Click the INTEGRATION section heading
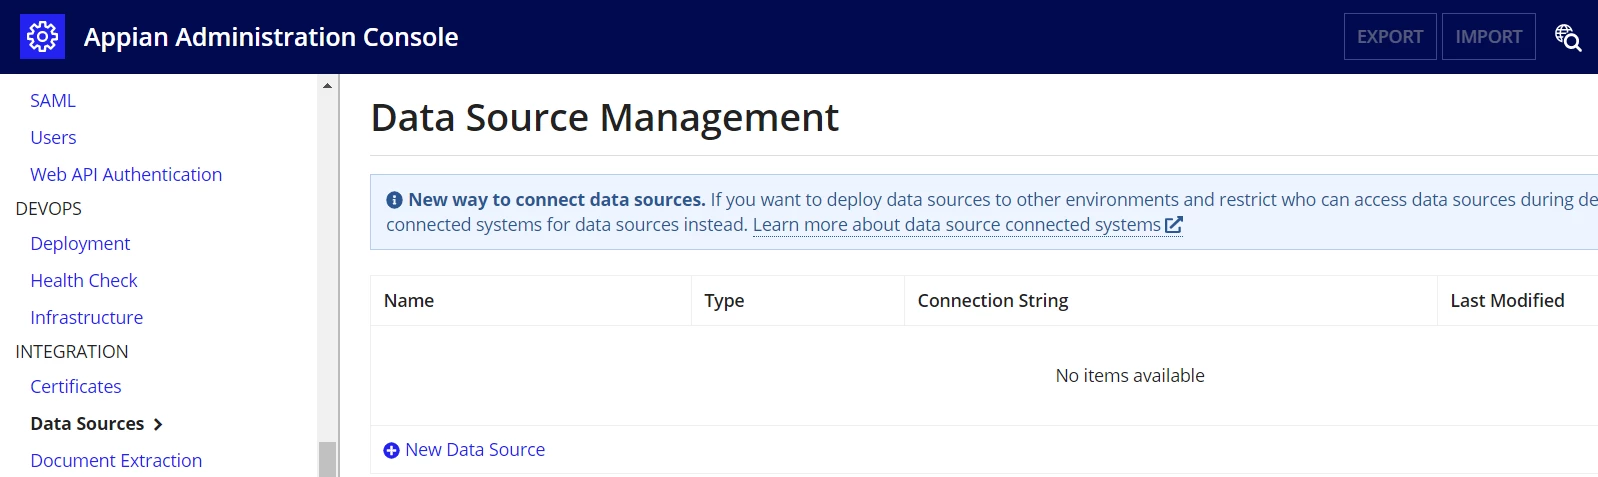Image resolution: width=1598 pixels, height=477 pixels. coord(72,352)
